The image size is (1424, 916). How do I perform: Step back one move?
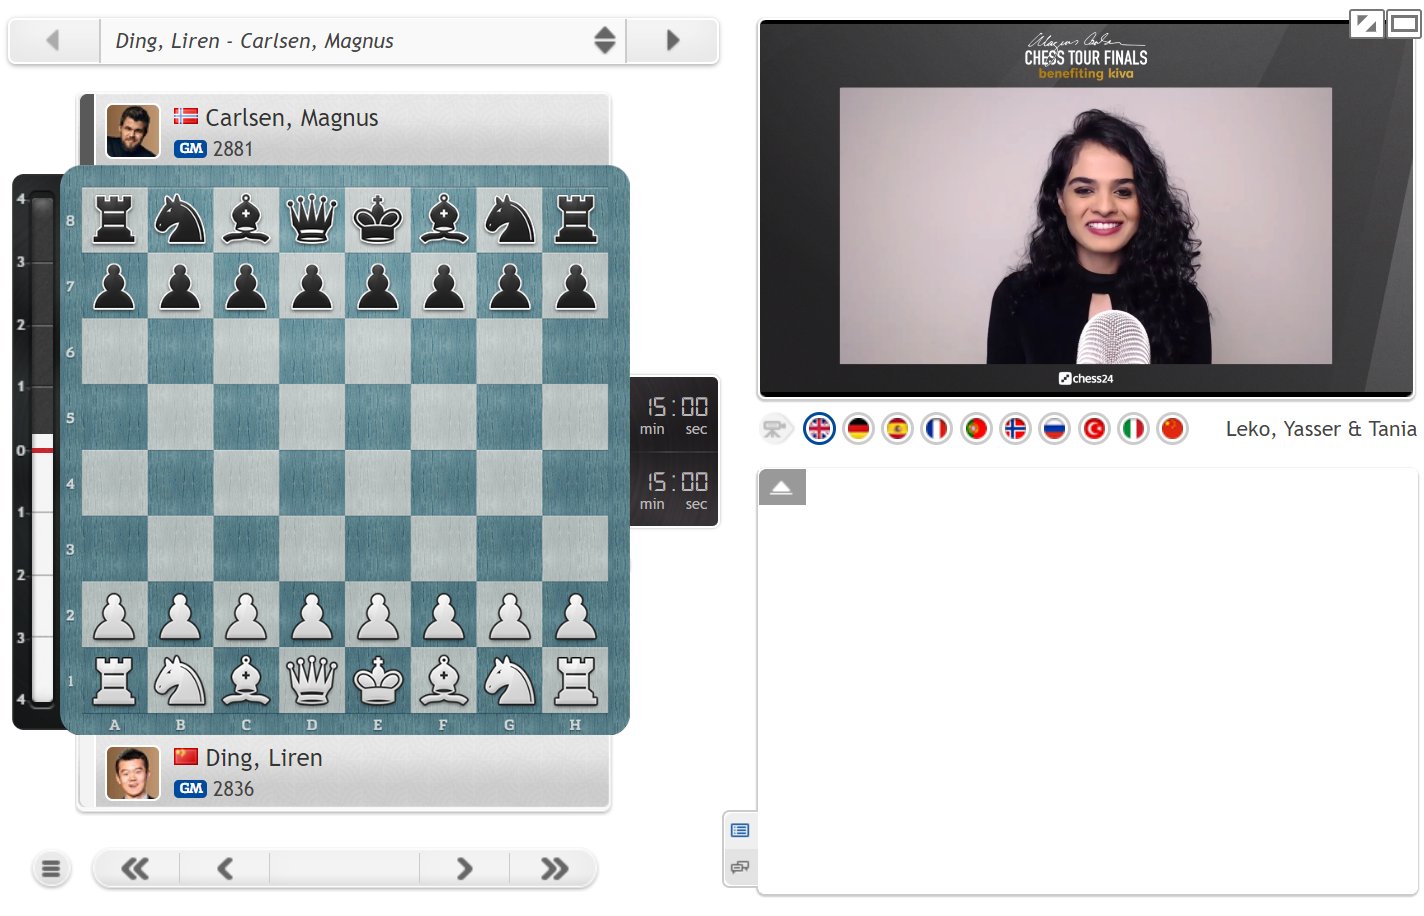click(225, 869)
